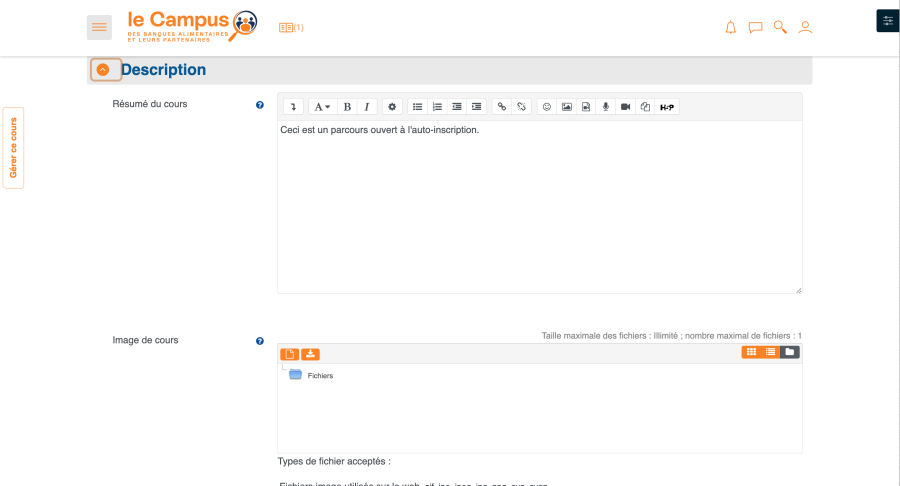
Task: Open the hamburger navigation menu
Action: click(x=99, y=27)
